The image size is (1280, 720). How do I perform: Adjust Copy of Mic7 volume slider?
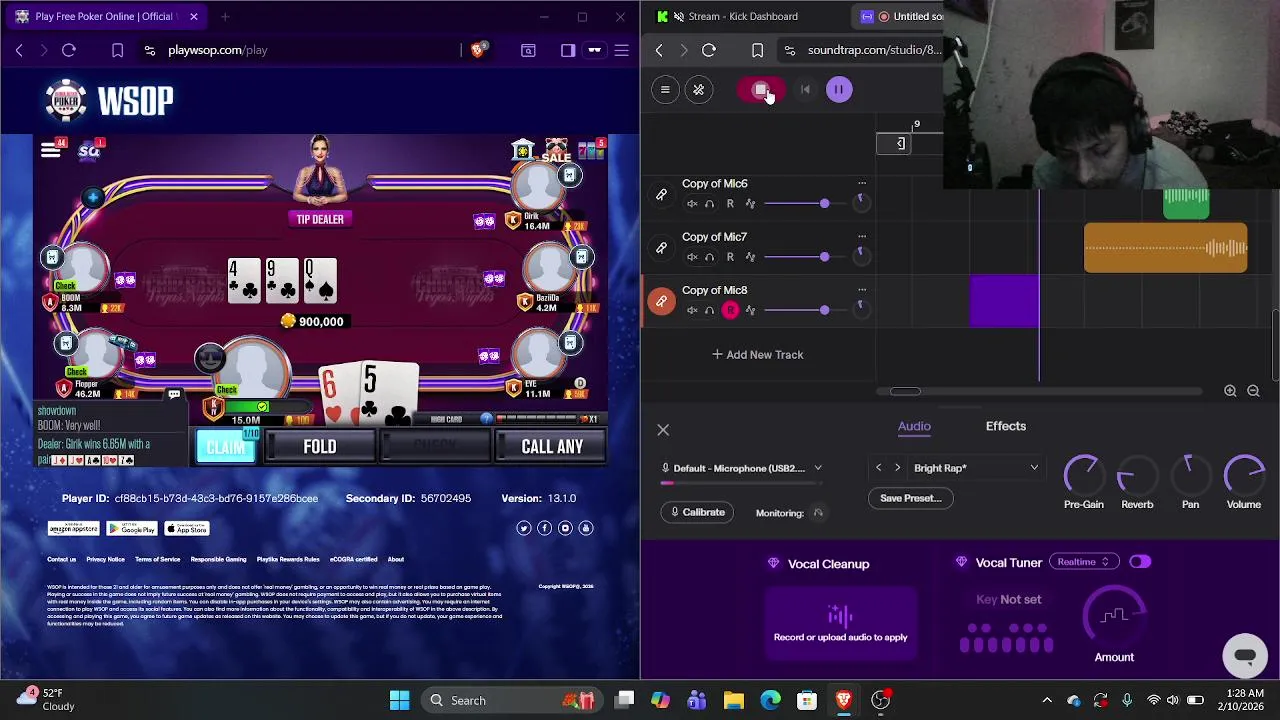coord(824,257)
